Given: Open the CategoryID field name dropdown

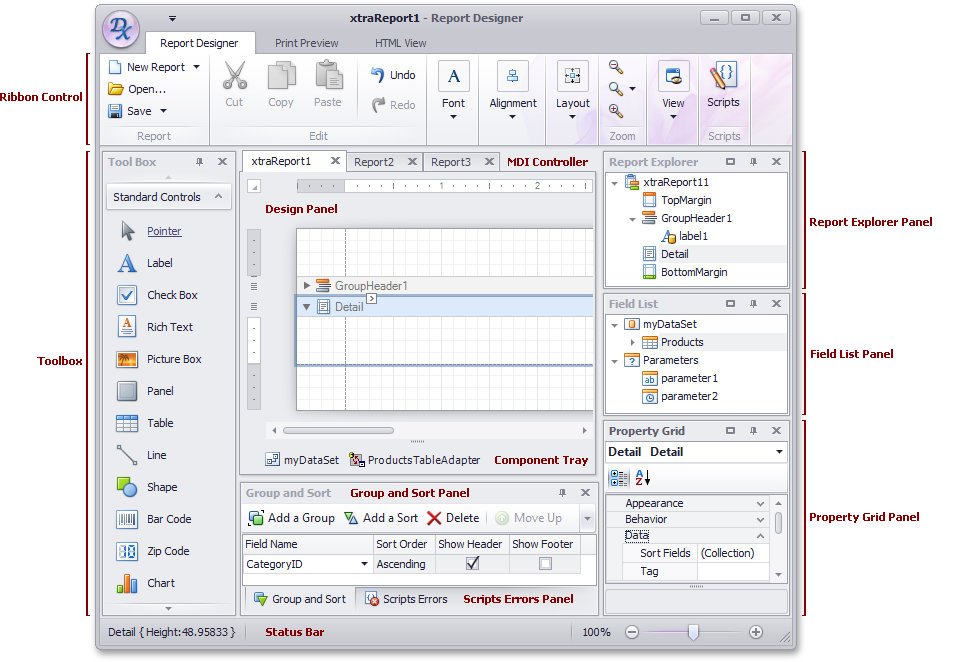Looking at the screenshot, I should [x=364, y=564].
